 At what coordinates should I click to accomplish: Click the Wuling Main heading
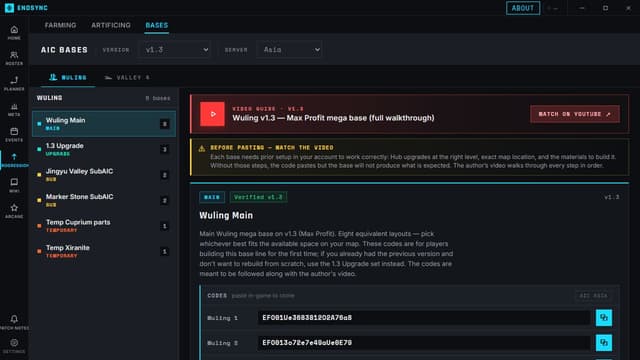click(226, 216)
